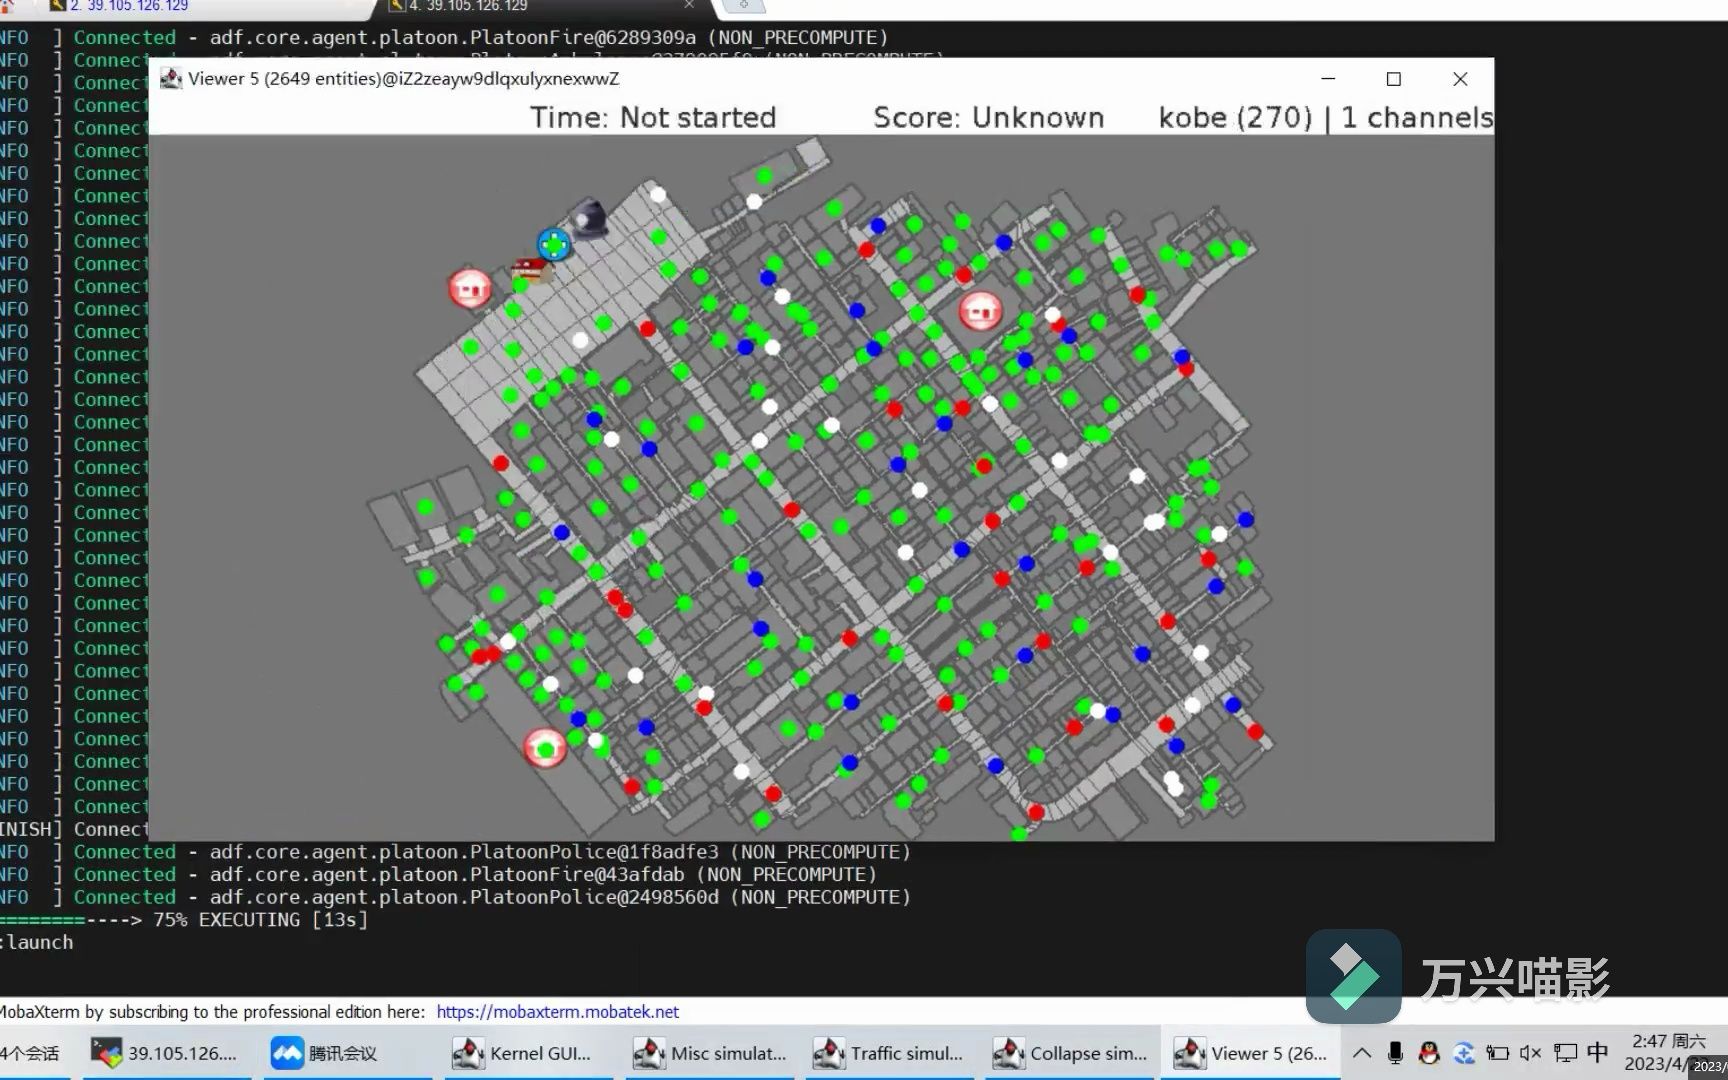Select the refuge icon at map's left edge
This screenshot has height=1080, width=1728.
pos(470,288)
